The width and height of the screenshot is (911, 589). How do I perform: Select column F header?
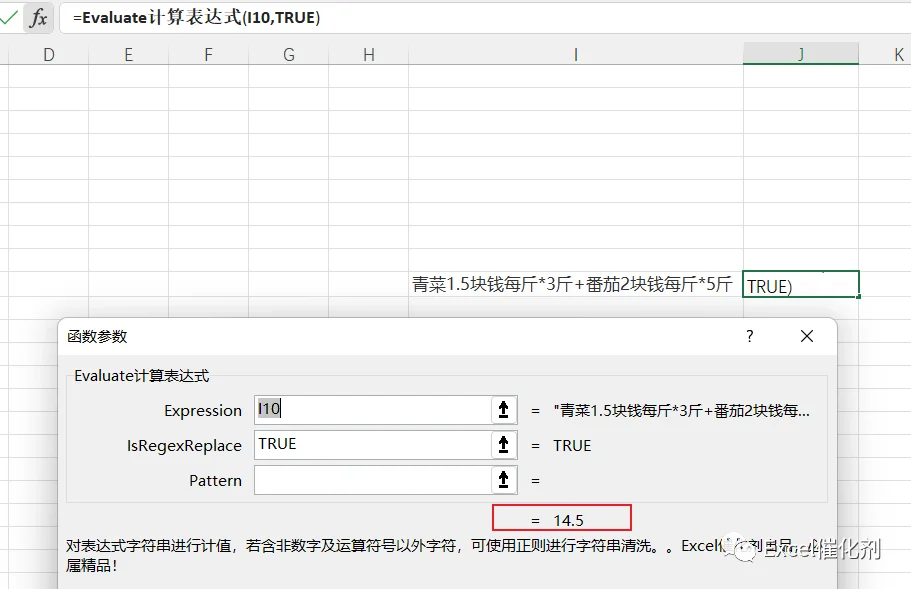click(x=209, y=55)
